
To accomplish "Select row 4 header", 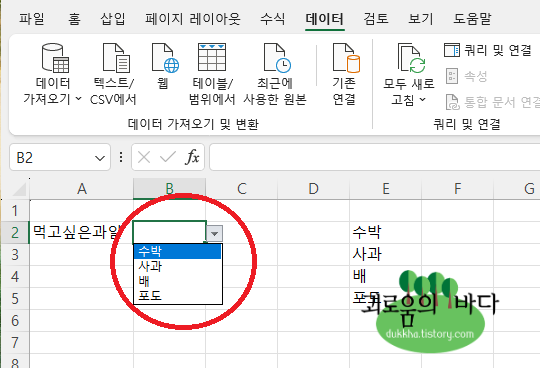I will 15,277.
